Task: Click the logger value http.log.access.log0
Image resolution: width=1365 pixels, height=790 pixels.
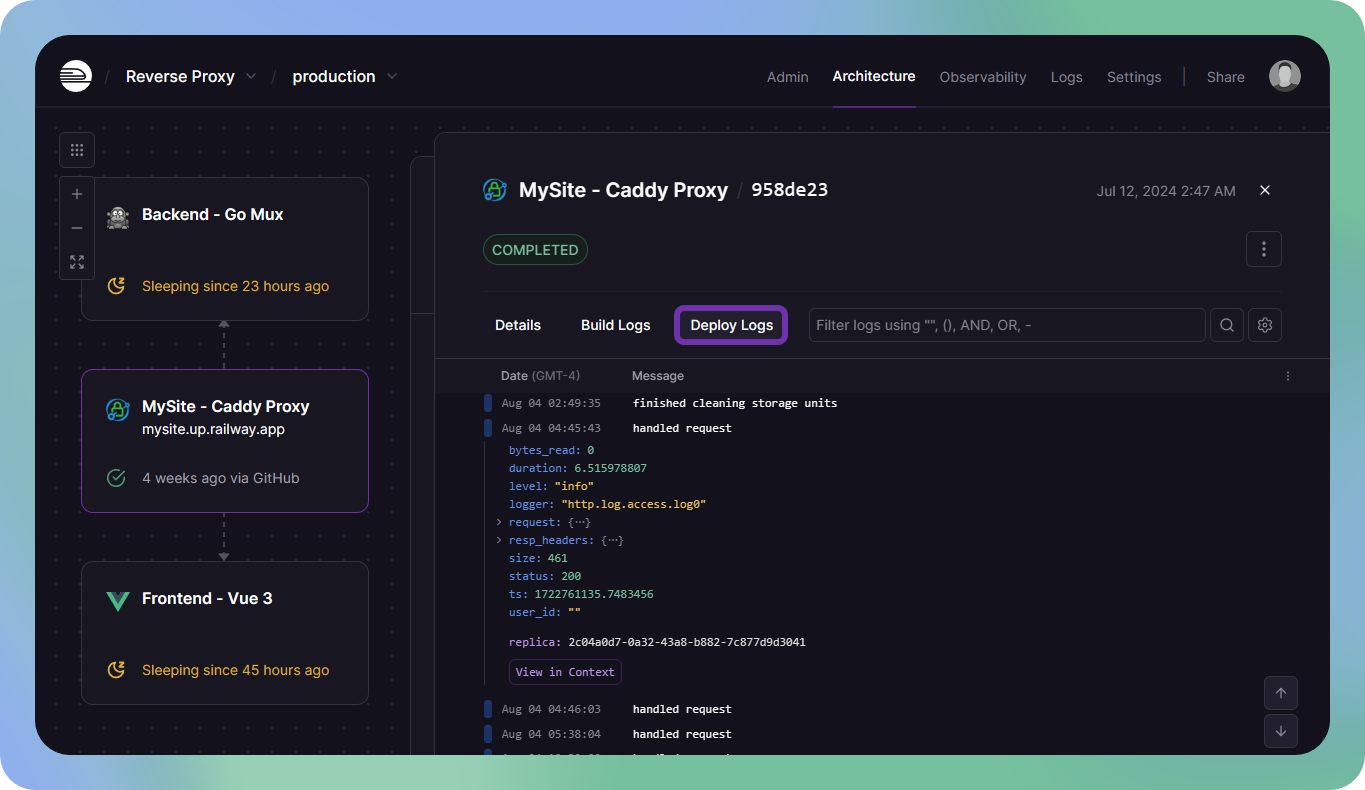Action: click(x=634, y=504)
